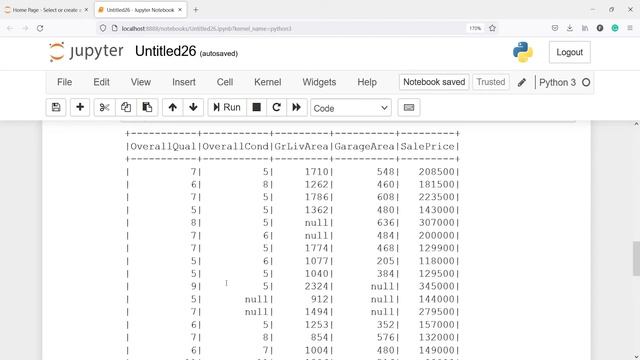
Task: Open the browser hamburger menu
Action: click(x=630, y=28)
